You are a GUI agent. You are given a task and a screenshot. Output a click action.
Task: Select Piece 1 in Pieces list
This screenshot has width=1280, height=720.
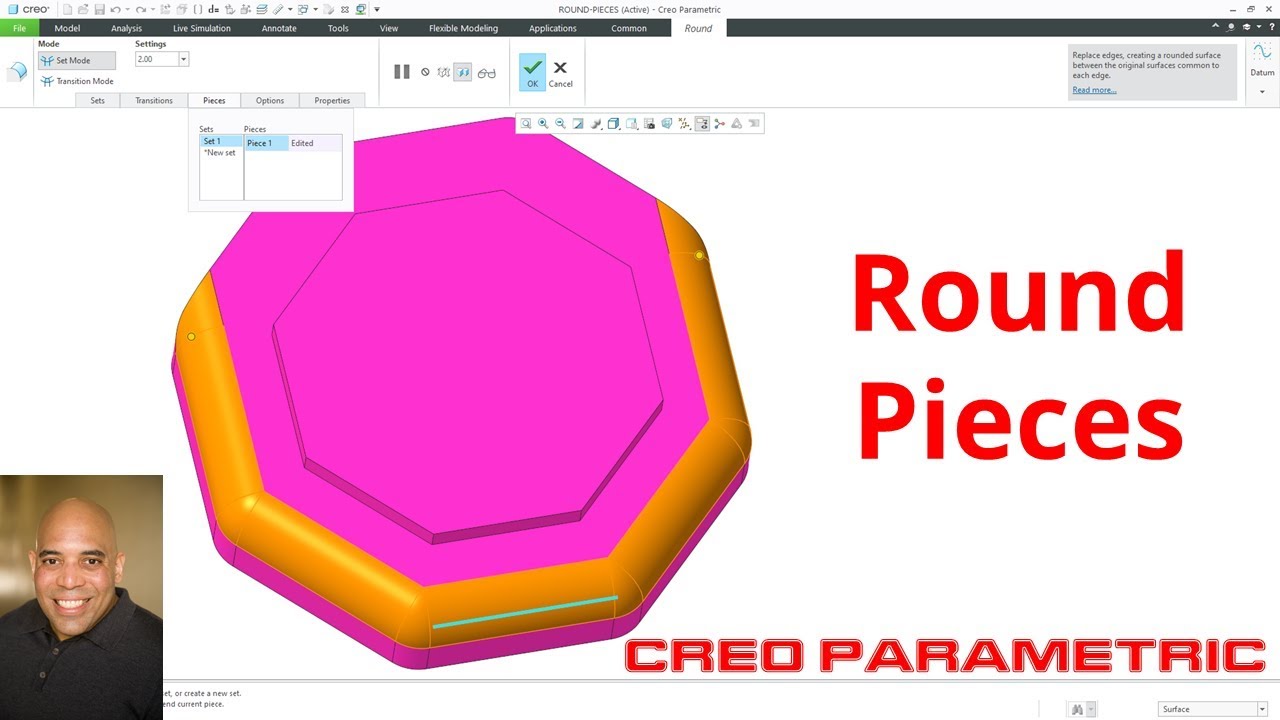(267, 143)
